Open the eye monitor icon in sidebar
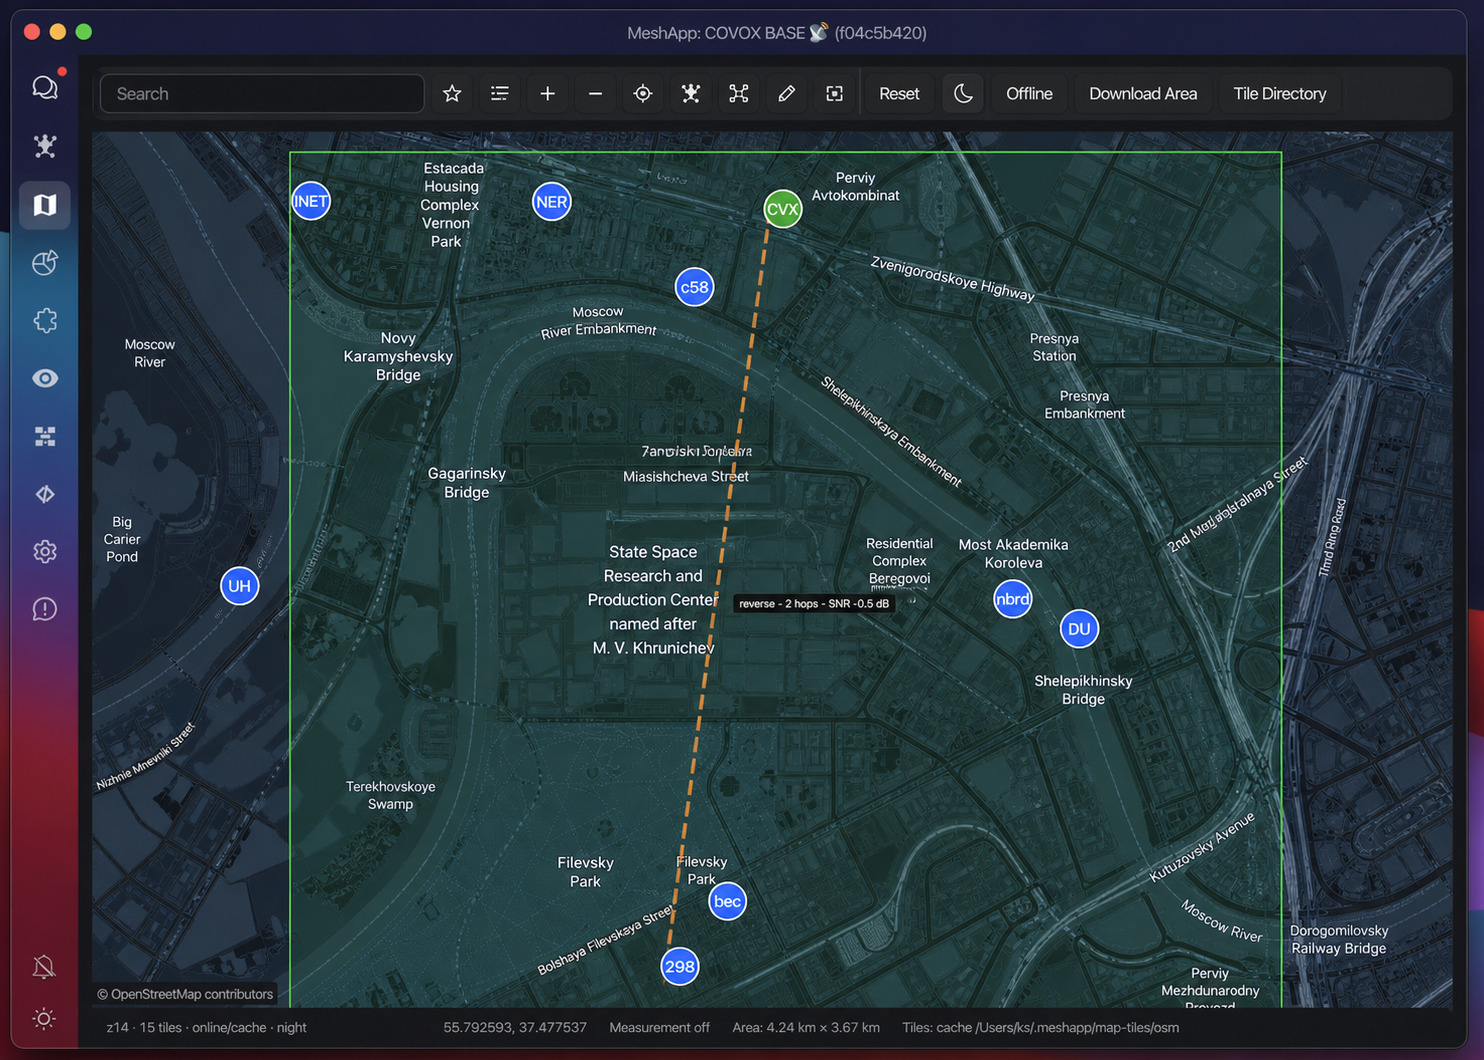This screenshot has width=1484, height=1060. [x=45, y=378]
